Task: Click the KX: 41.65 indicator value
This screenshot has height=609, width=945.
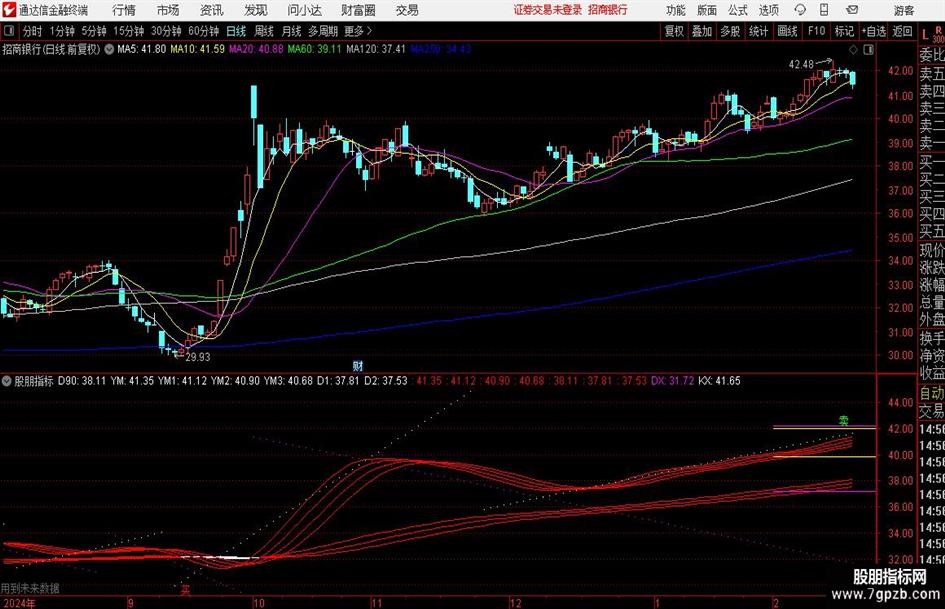Action: point(719,381)
